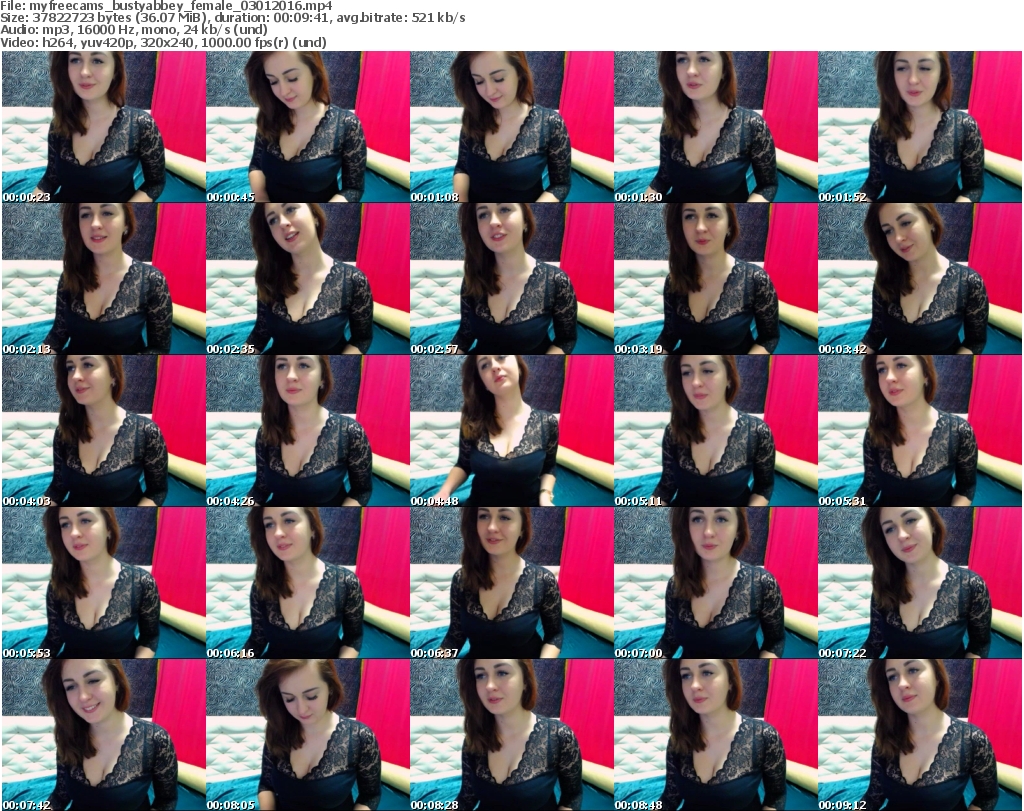This screenshot has height=811, width=1024.
Task: Click the thumbnail stamped 00:00:23
Action: 104,127
